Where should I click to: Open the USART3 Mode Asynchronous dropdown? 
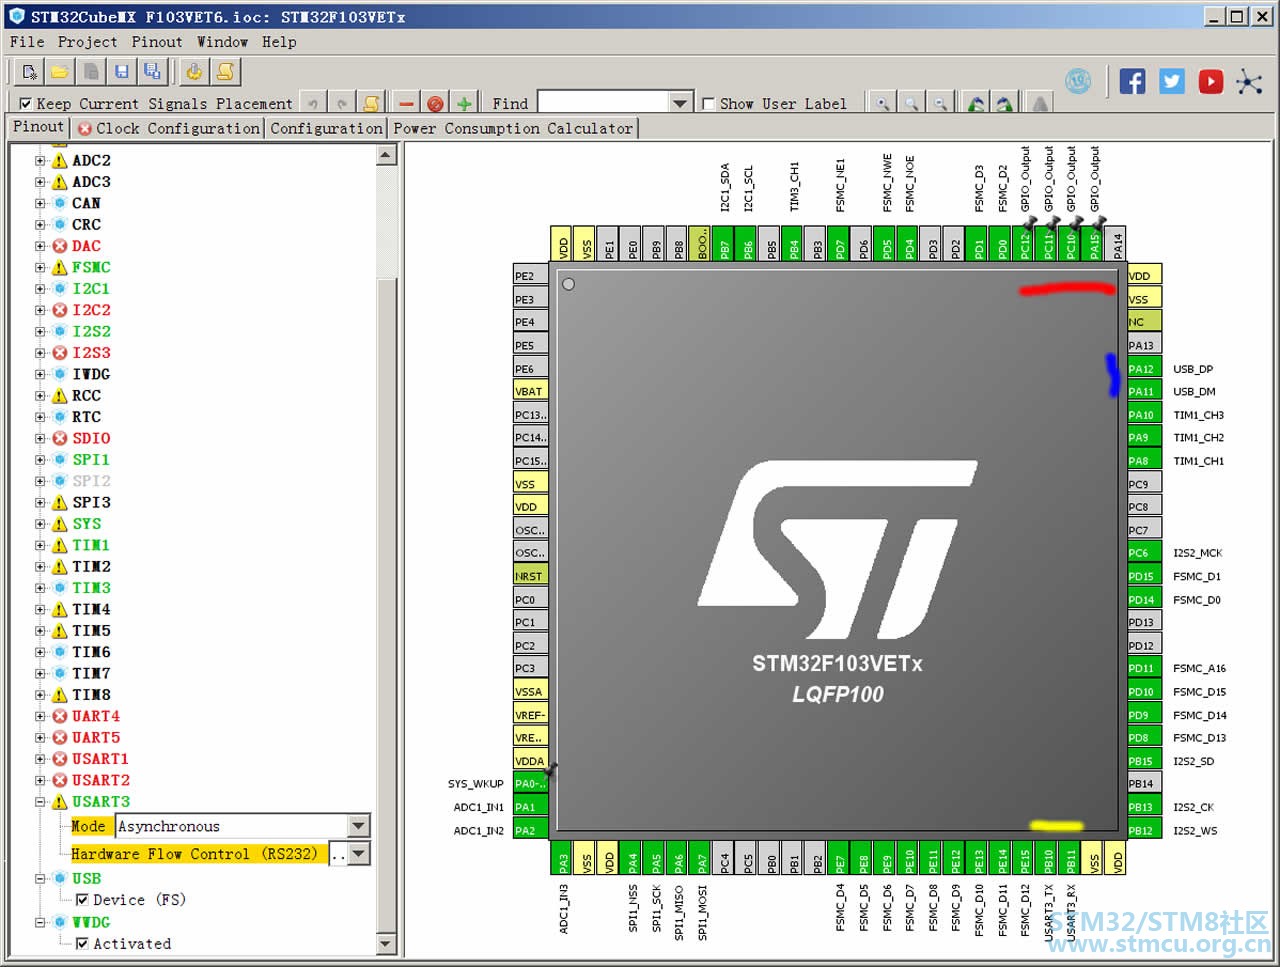coord(359,826)
